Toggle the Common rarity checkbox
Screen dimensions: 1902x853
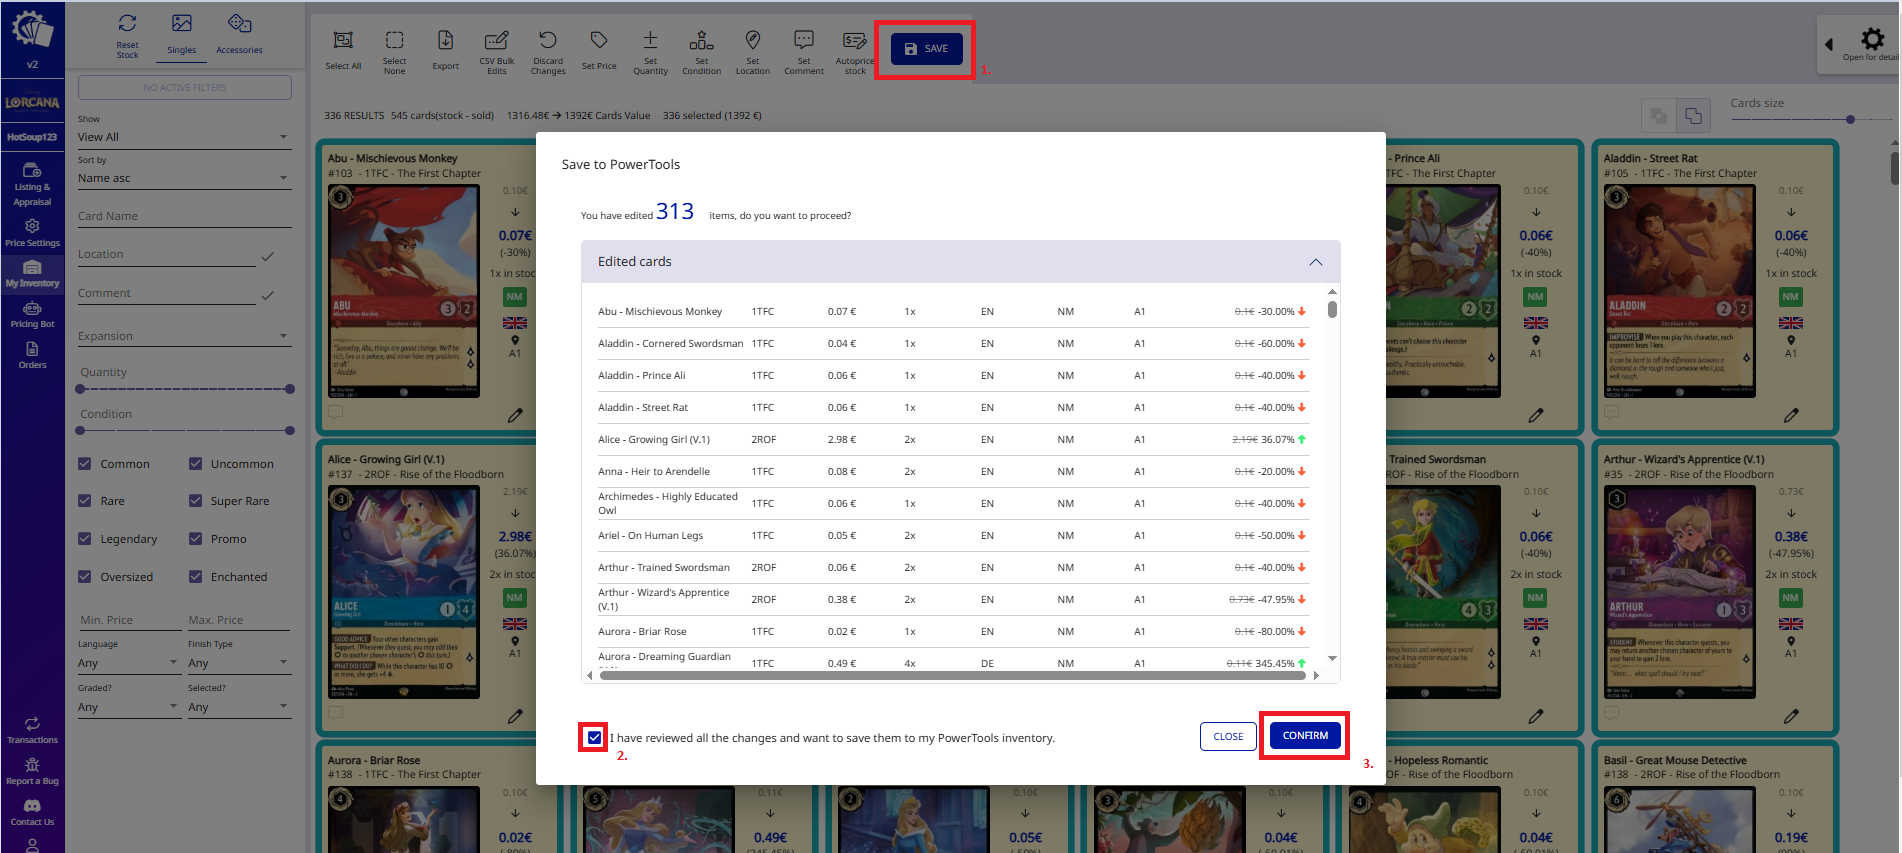point(85,463)
